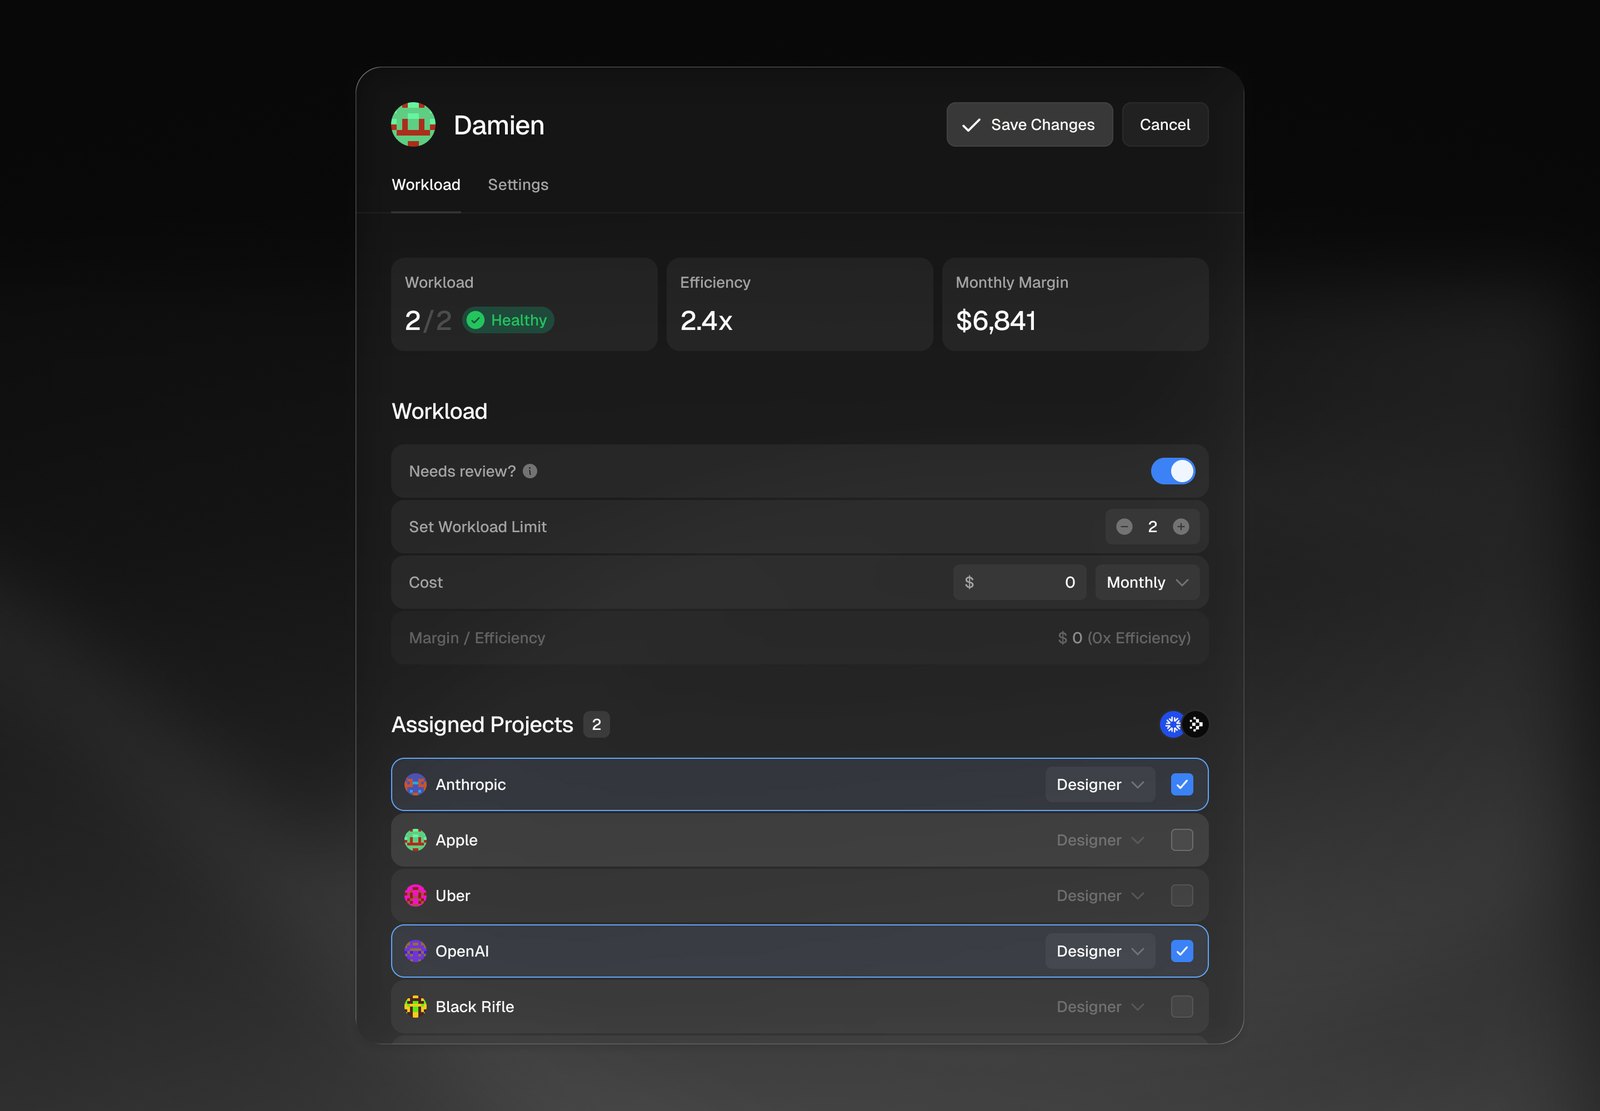Click the Save Changes button
This screenshot has width=1600, height=1111.
tap(1029, 125)
